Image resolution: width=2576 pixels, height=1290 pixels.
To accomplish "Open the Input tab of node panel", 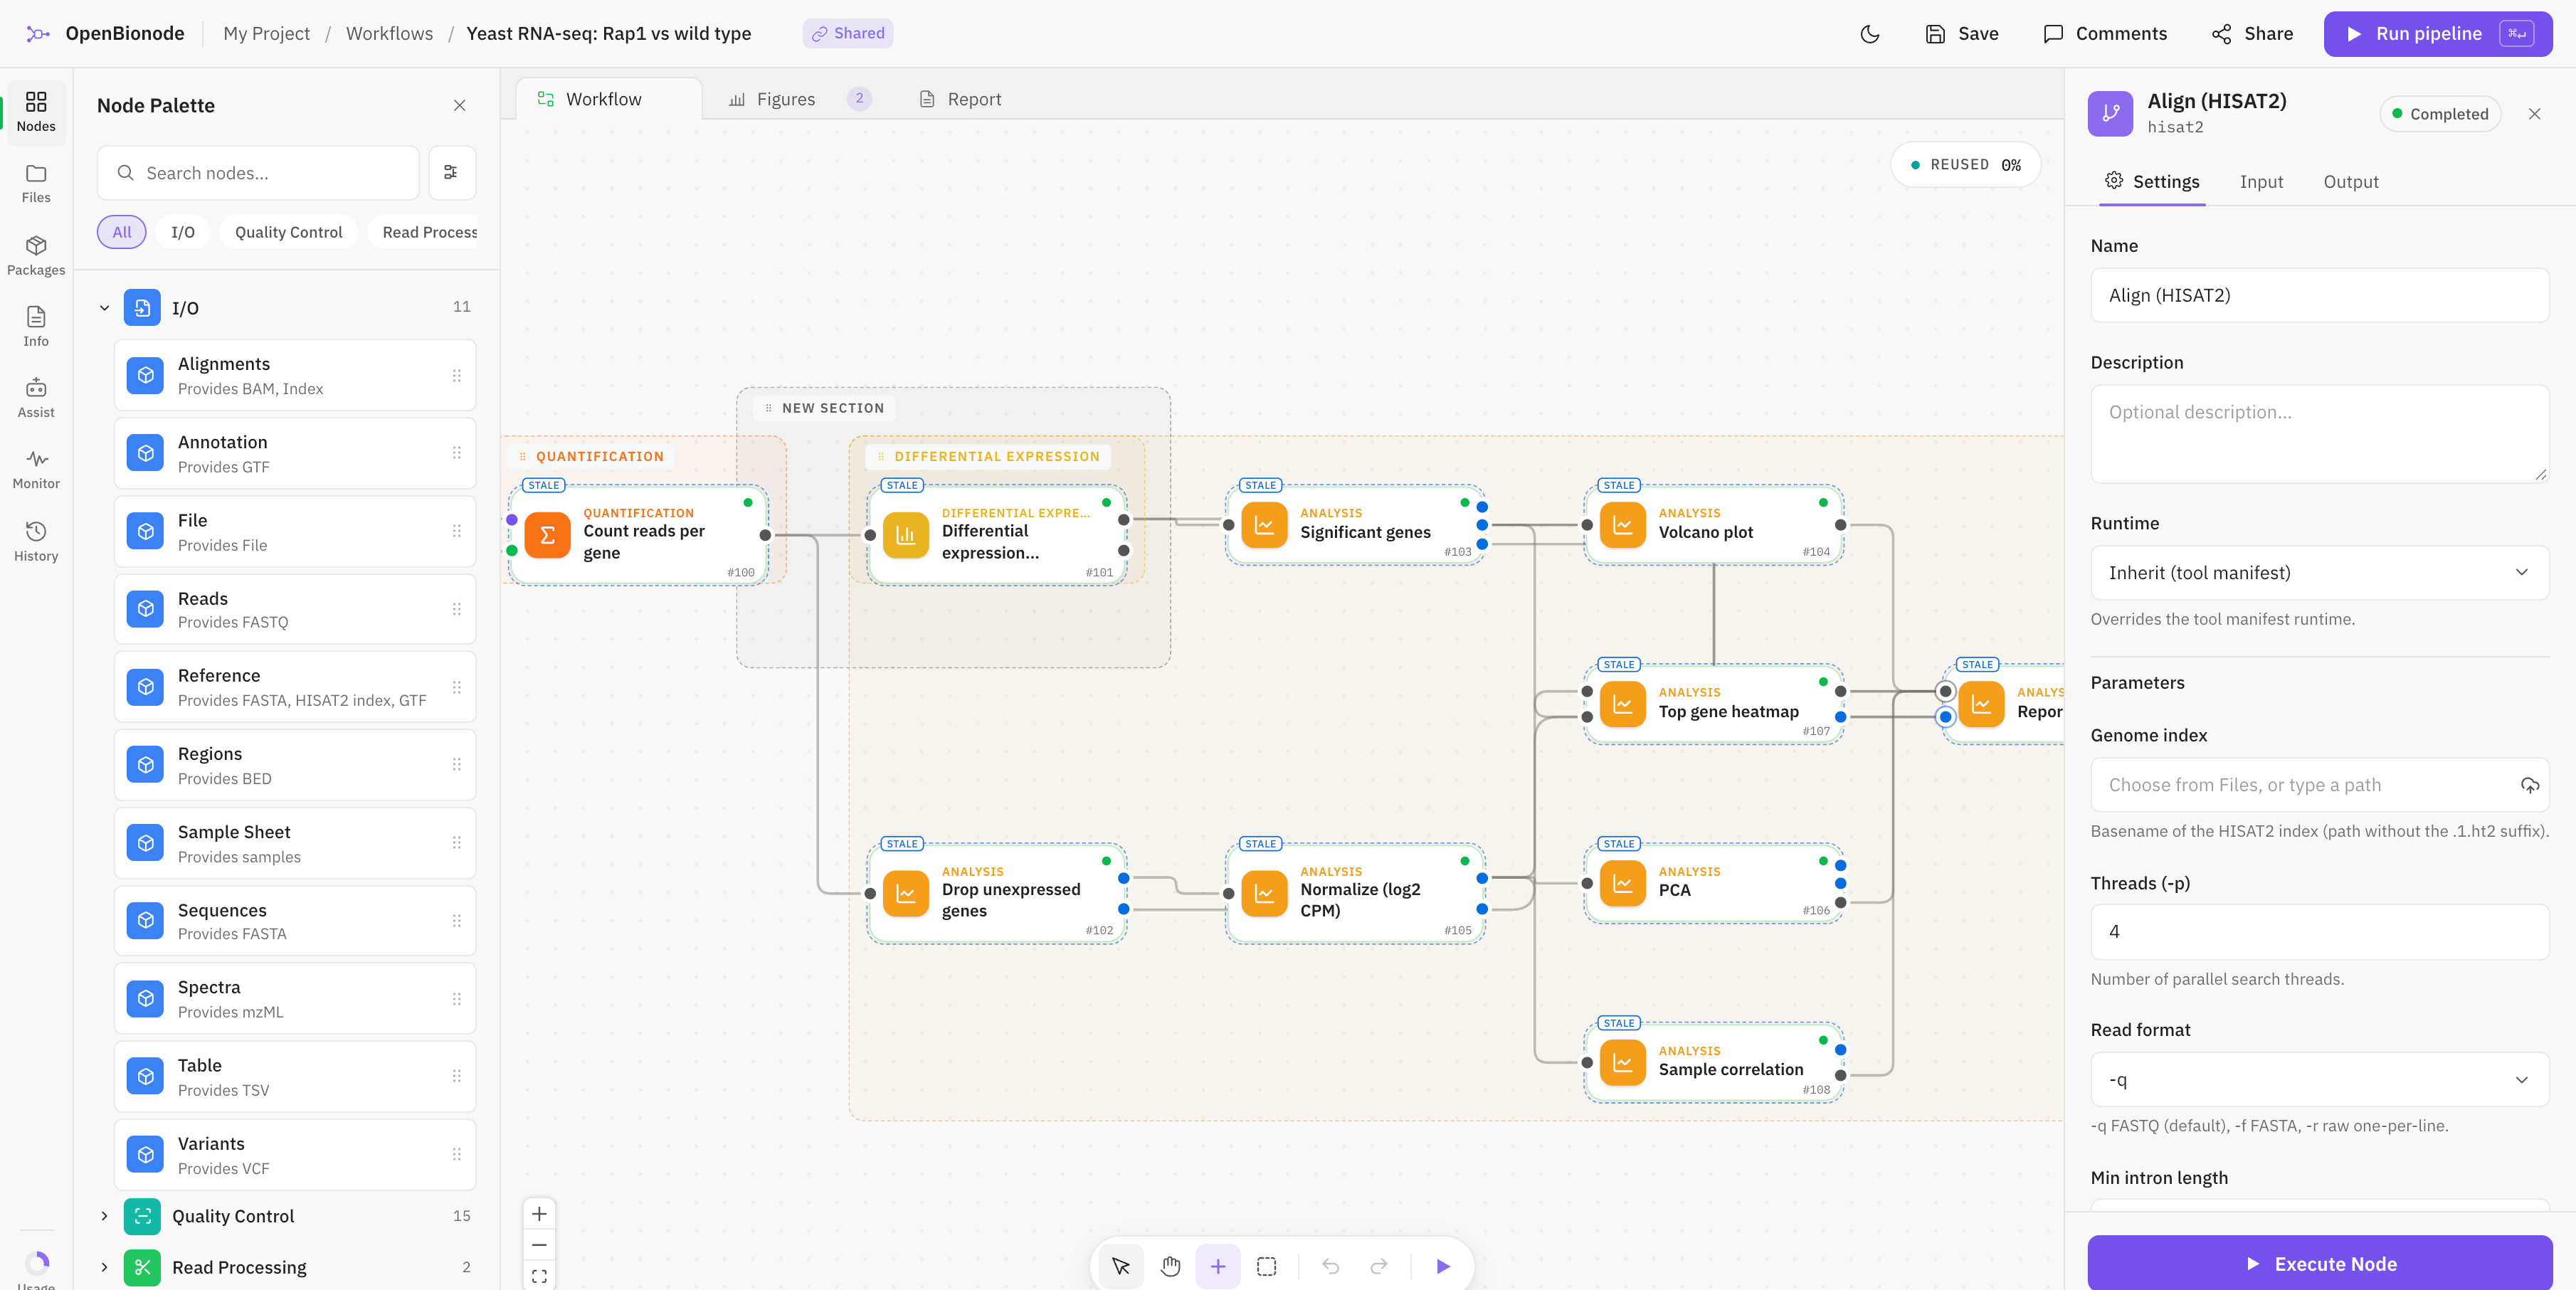I will 2261,182.
